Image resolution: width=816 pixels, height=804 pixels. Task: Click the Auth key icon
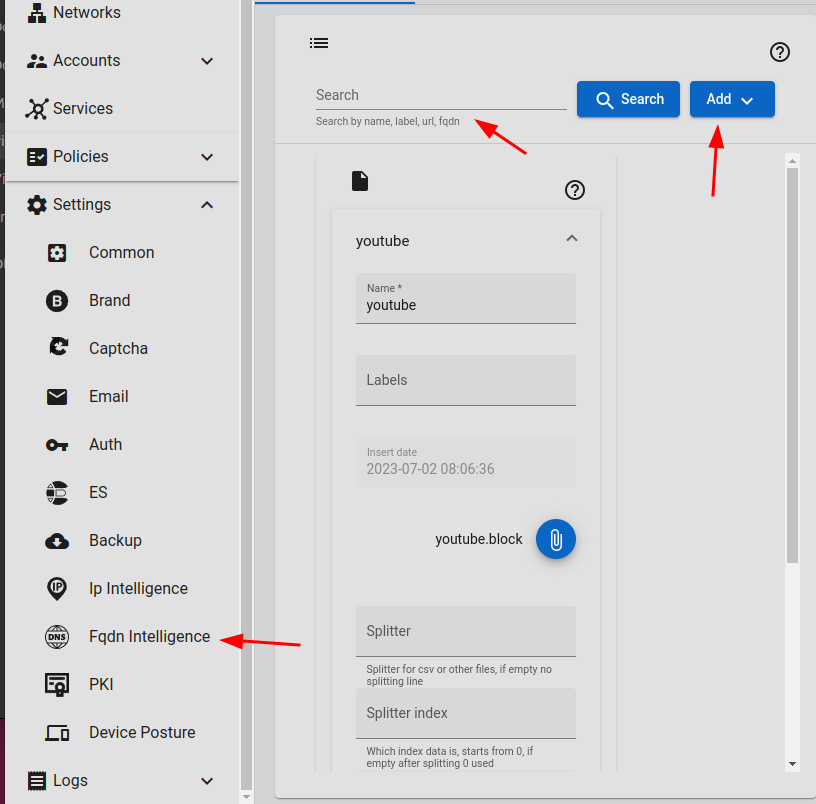coord(57,445)
